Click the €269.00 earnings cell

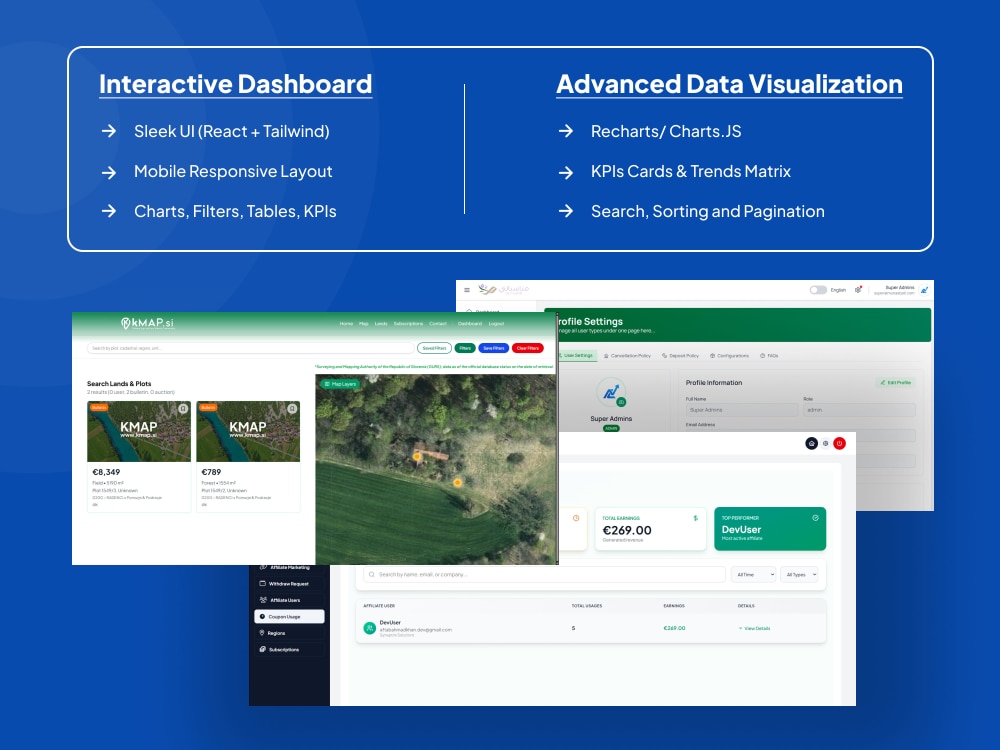point(674,628)
